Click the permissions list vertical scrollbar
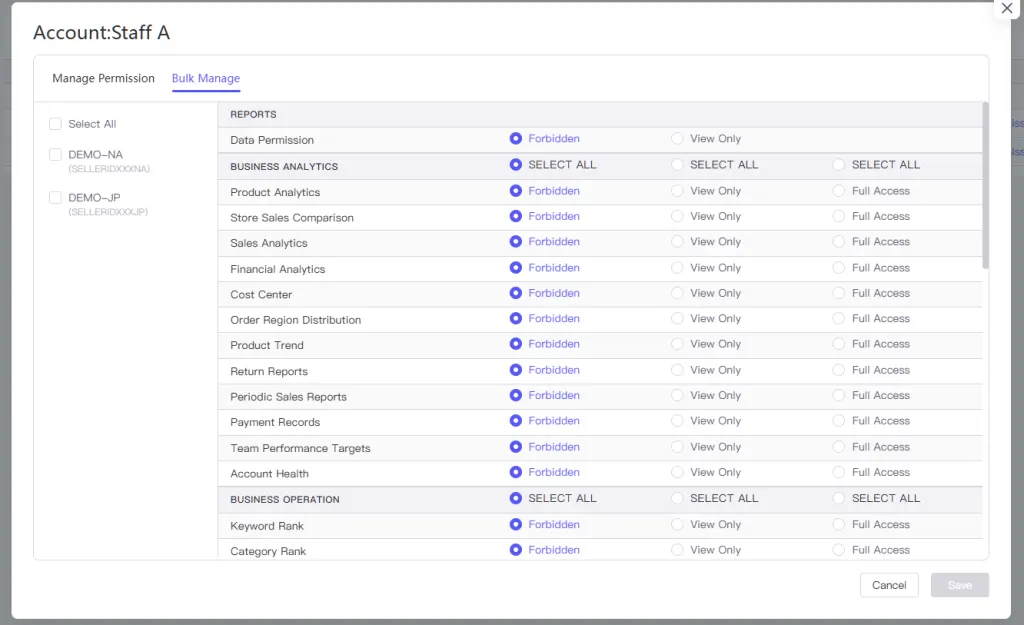This screenshot has width=1024, height=625. pyautogui.click(x=985, y=185)
